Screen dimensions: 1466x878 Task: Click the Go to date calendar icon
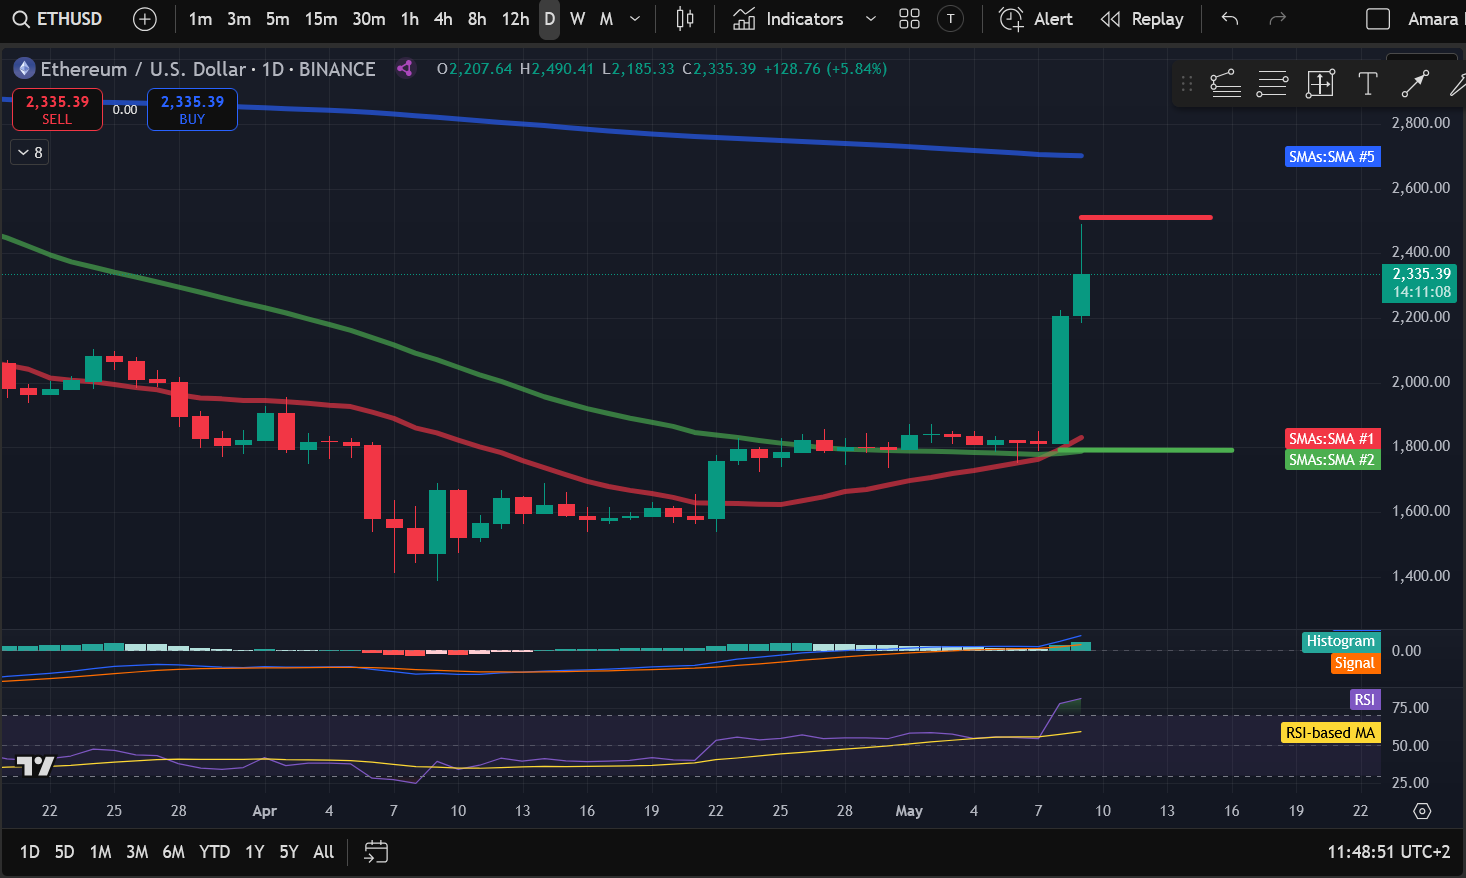(376, 852)
